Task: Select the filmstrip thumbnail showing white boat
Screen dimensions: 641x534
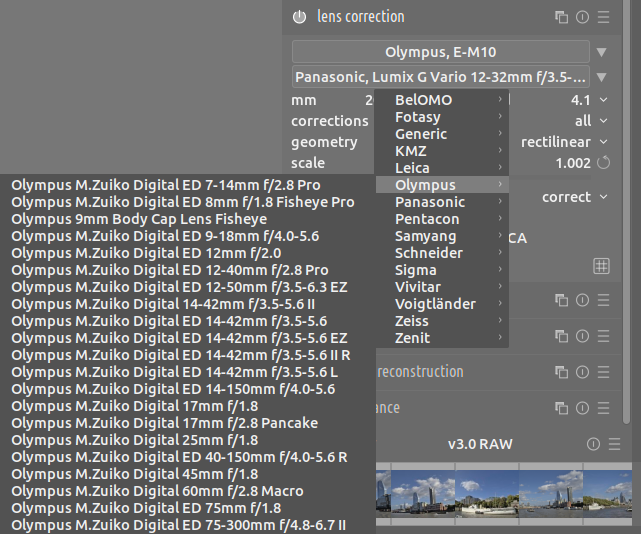Action: point(486,494)
